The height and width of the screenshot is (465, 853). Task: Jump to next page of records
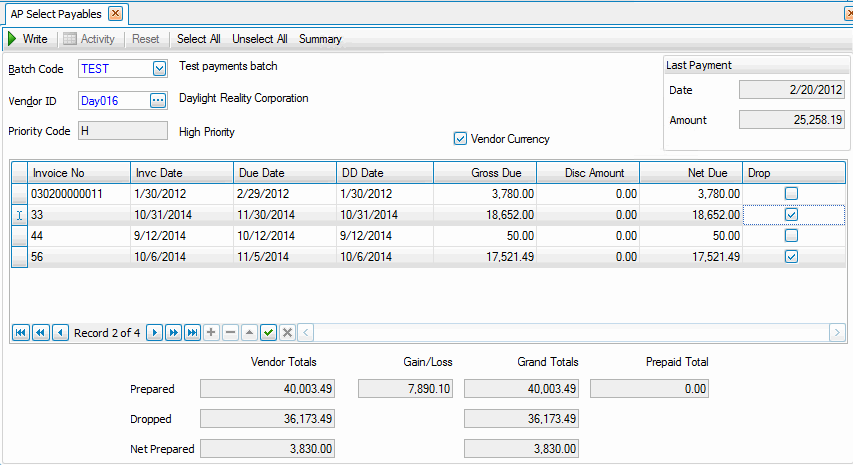[x=174, y=332]
